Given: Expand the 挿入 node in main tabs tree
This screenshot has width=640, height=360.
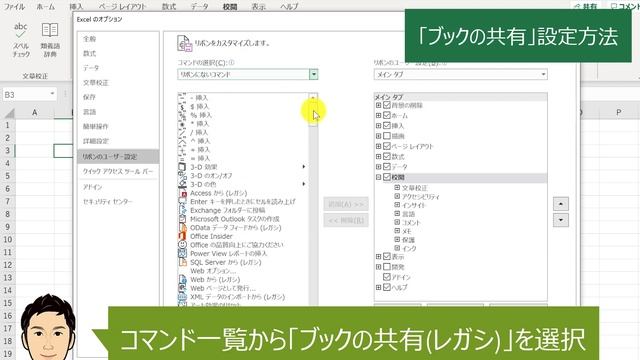Looking at the screenshot, I should click(x=378, y=126).
